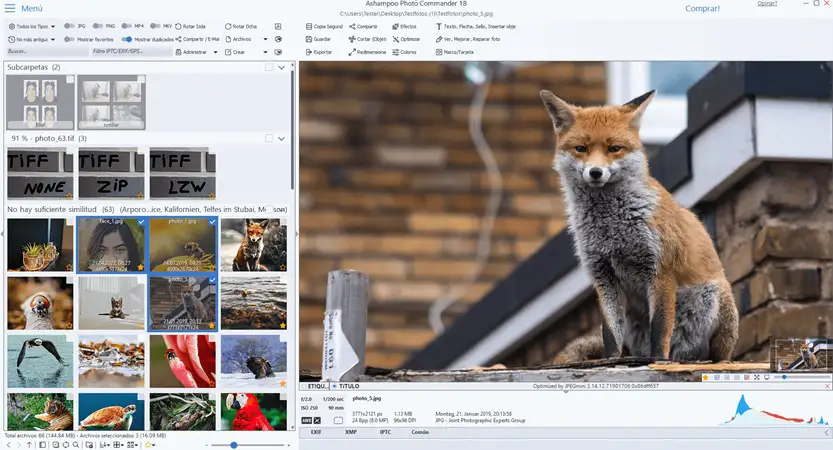Click Copia Seguridad backup icon
833x450 pixels.
(309, 26)
